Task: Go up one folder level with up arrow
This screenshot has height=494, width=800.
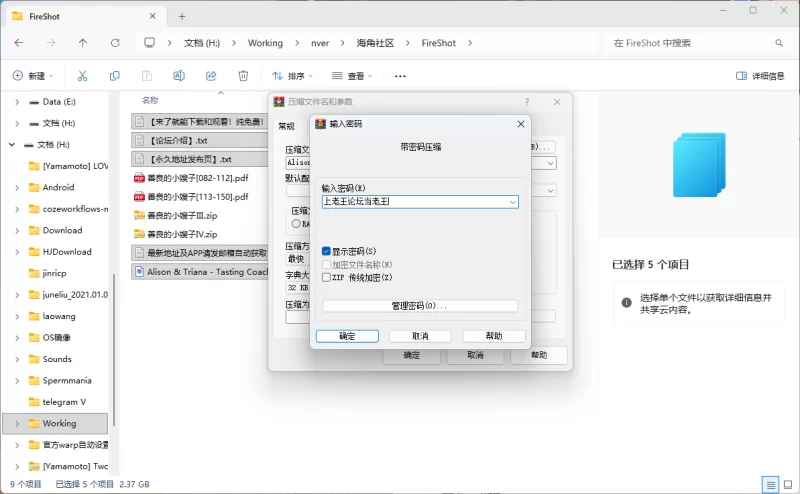Action: click(x=83, y=43)
